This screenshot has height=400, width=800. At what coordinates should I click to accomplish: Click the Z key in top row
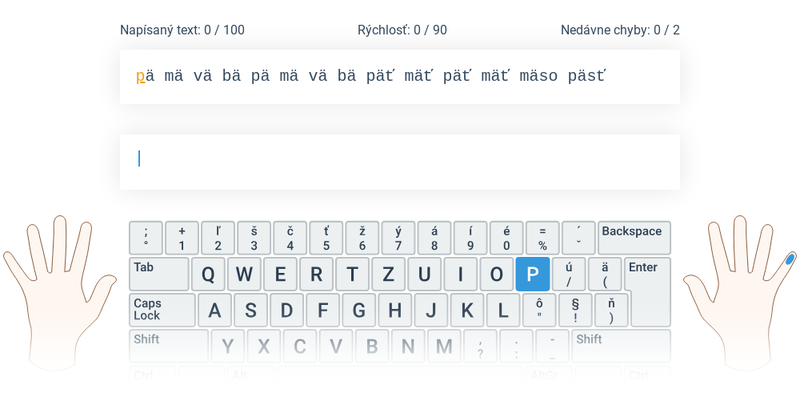tap(388, 274)
